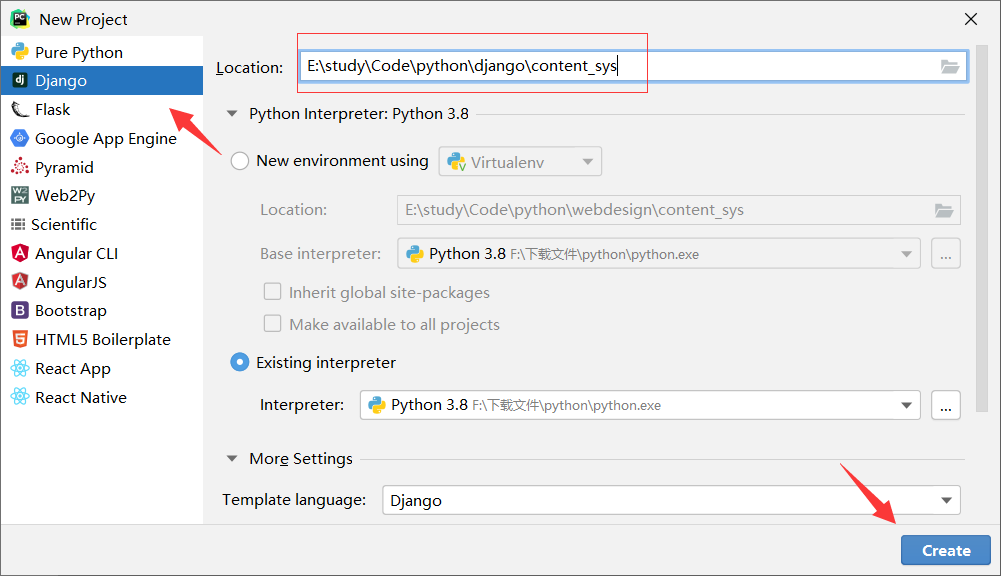Viewport: 1001px width, 576px height.
Task: Select New environment using radio button
Action: (240, 161)
